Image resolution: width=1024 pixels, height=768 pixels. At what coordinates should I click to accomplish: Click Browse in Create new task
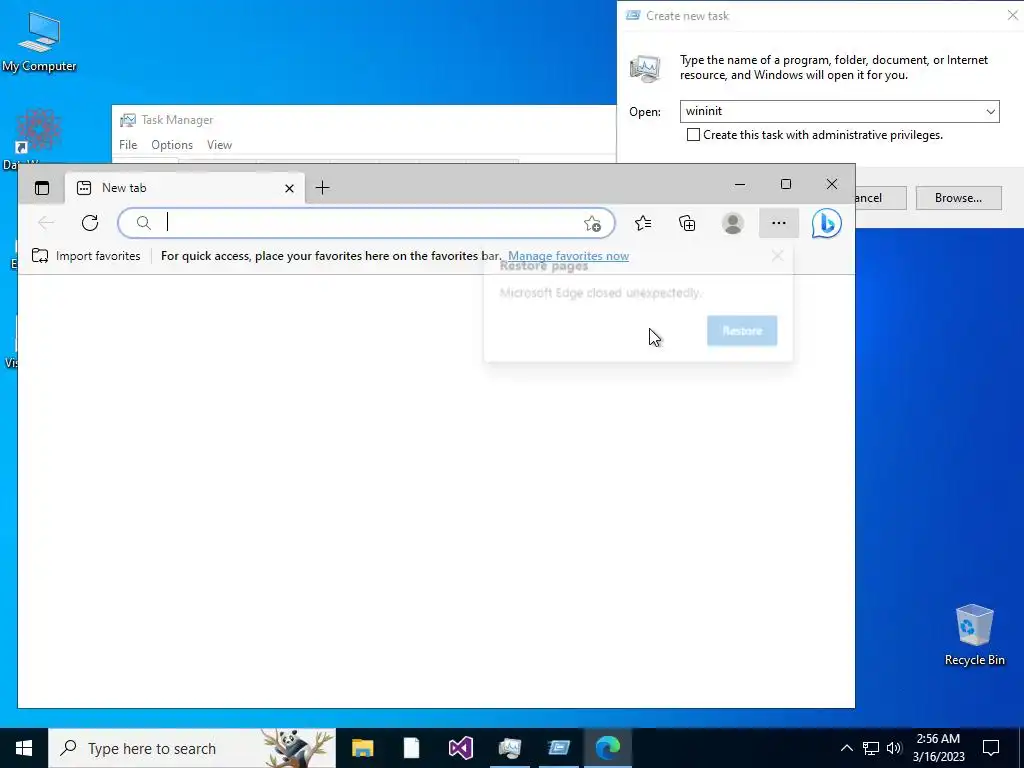pyautogui.click(x=958, y=198)
